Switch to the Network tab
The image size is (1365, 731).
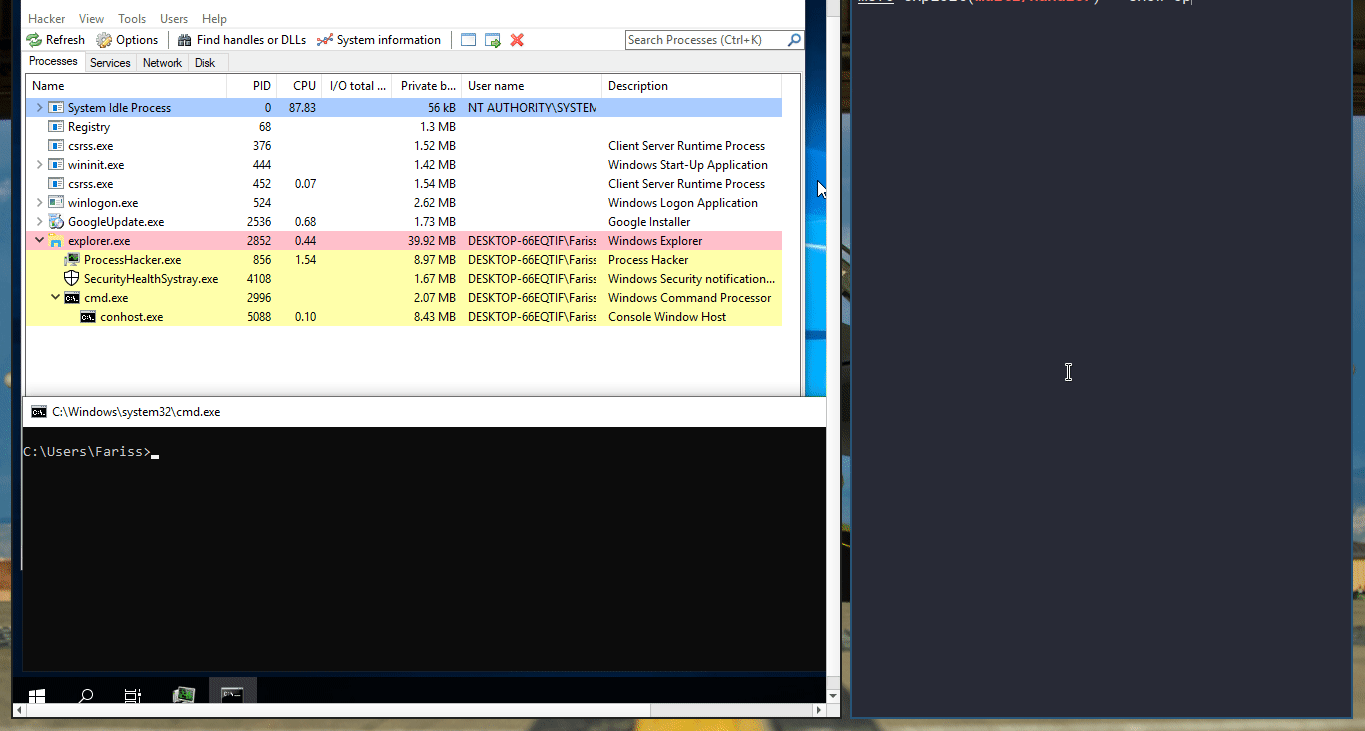(x=162, y=63)
